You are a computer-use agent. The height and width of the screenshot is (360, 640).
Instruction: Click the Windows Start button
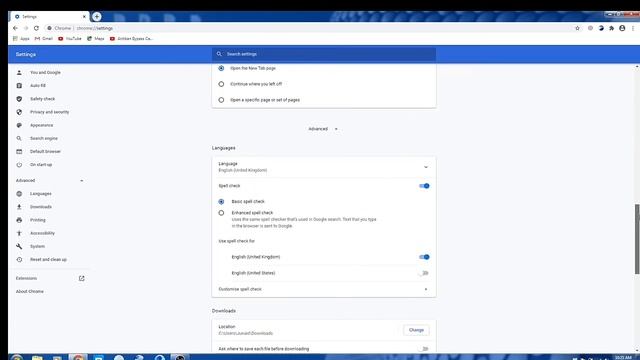pyautogui.click(x=17, y=358)
